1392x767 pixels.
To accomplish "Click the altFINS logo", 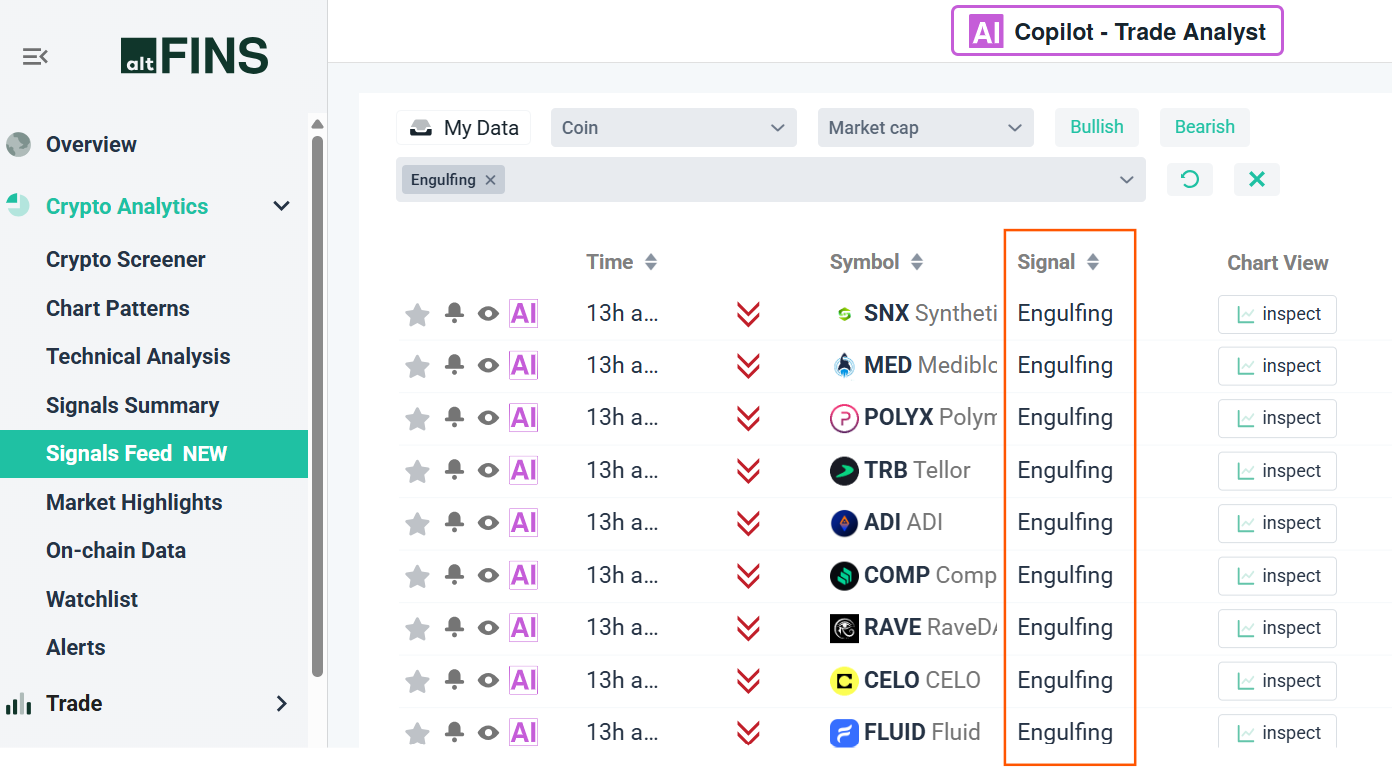I will tap(194, 56).
